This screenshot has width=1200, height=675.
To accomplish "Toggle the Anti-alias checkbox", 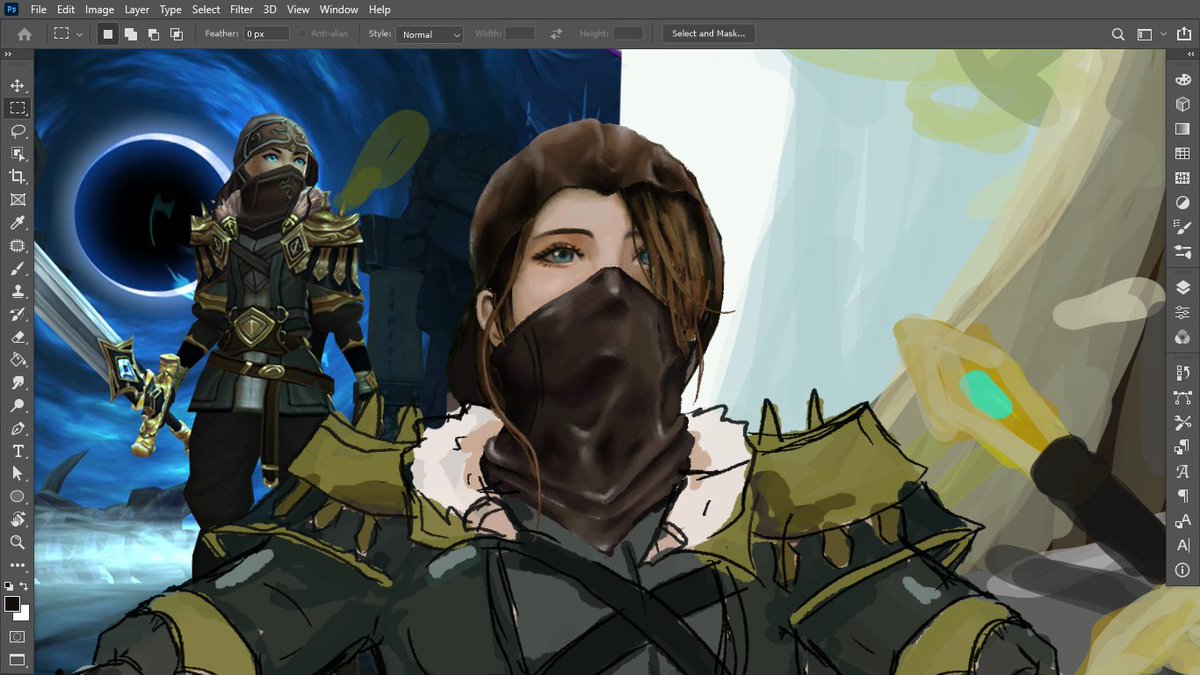I will point(303,34).
